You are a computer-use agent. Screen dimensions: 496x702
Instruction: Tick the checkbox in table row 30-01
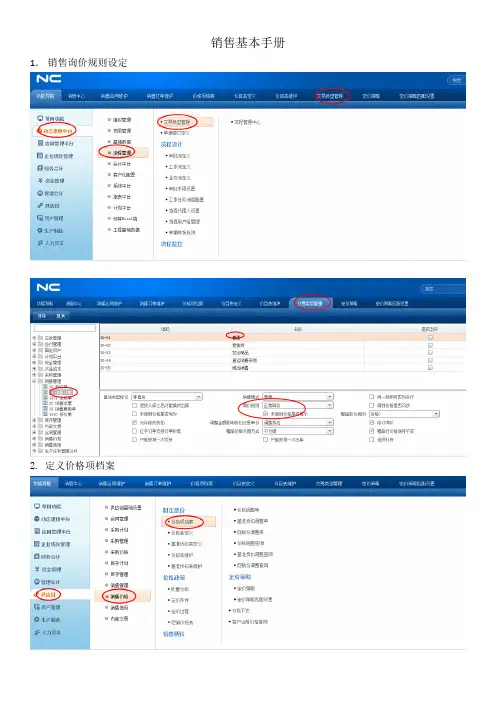(x=430, y=338)
